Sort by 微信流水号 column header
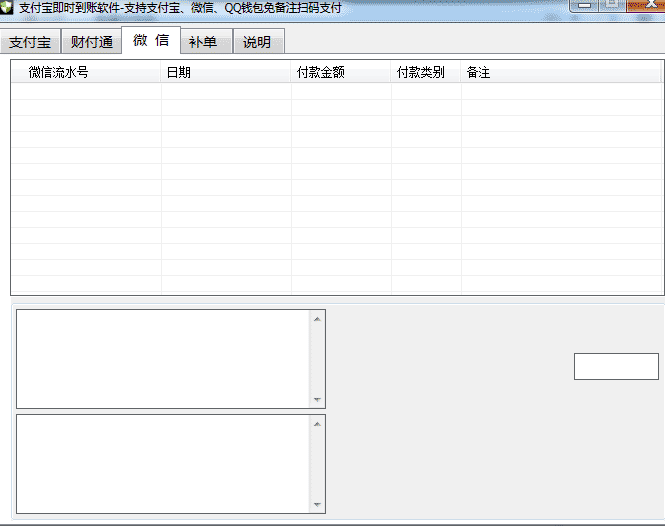665x526 pixels. (x=86, y=72)
